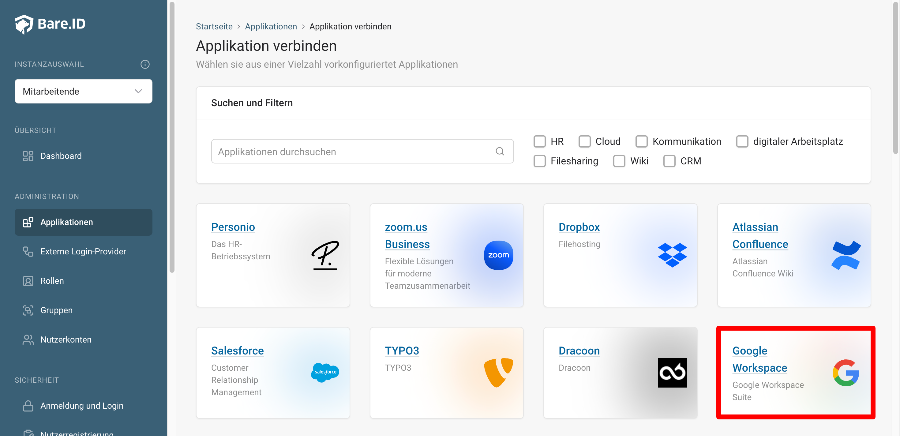
Task: Open the Mitarbeitende instance dropdown
Action: tap(83, 91)
